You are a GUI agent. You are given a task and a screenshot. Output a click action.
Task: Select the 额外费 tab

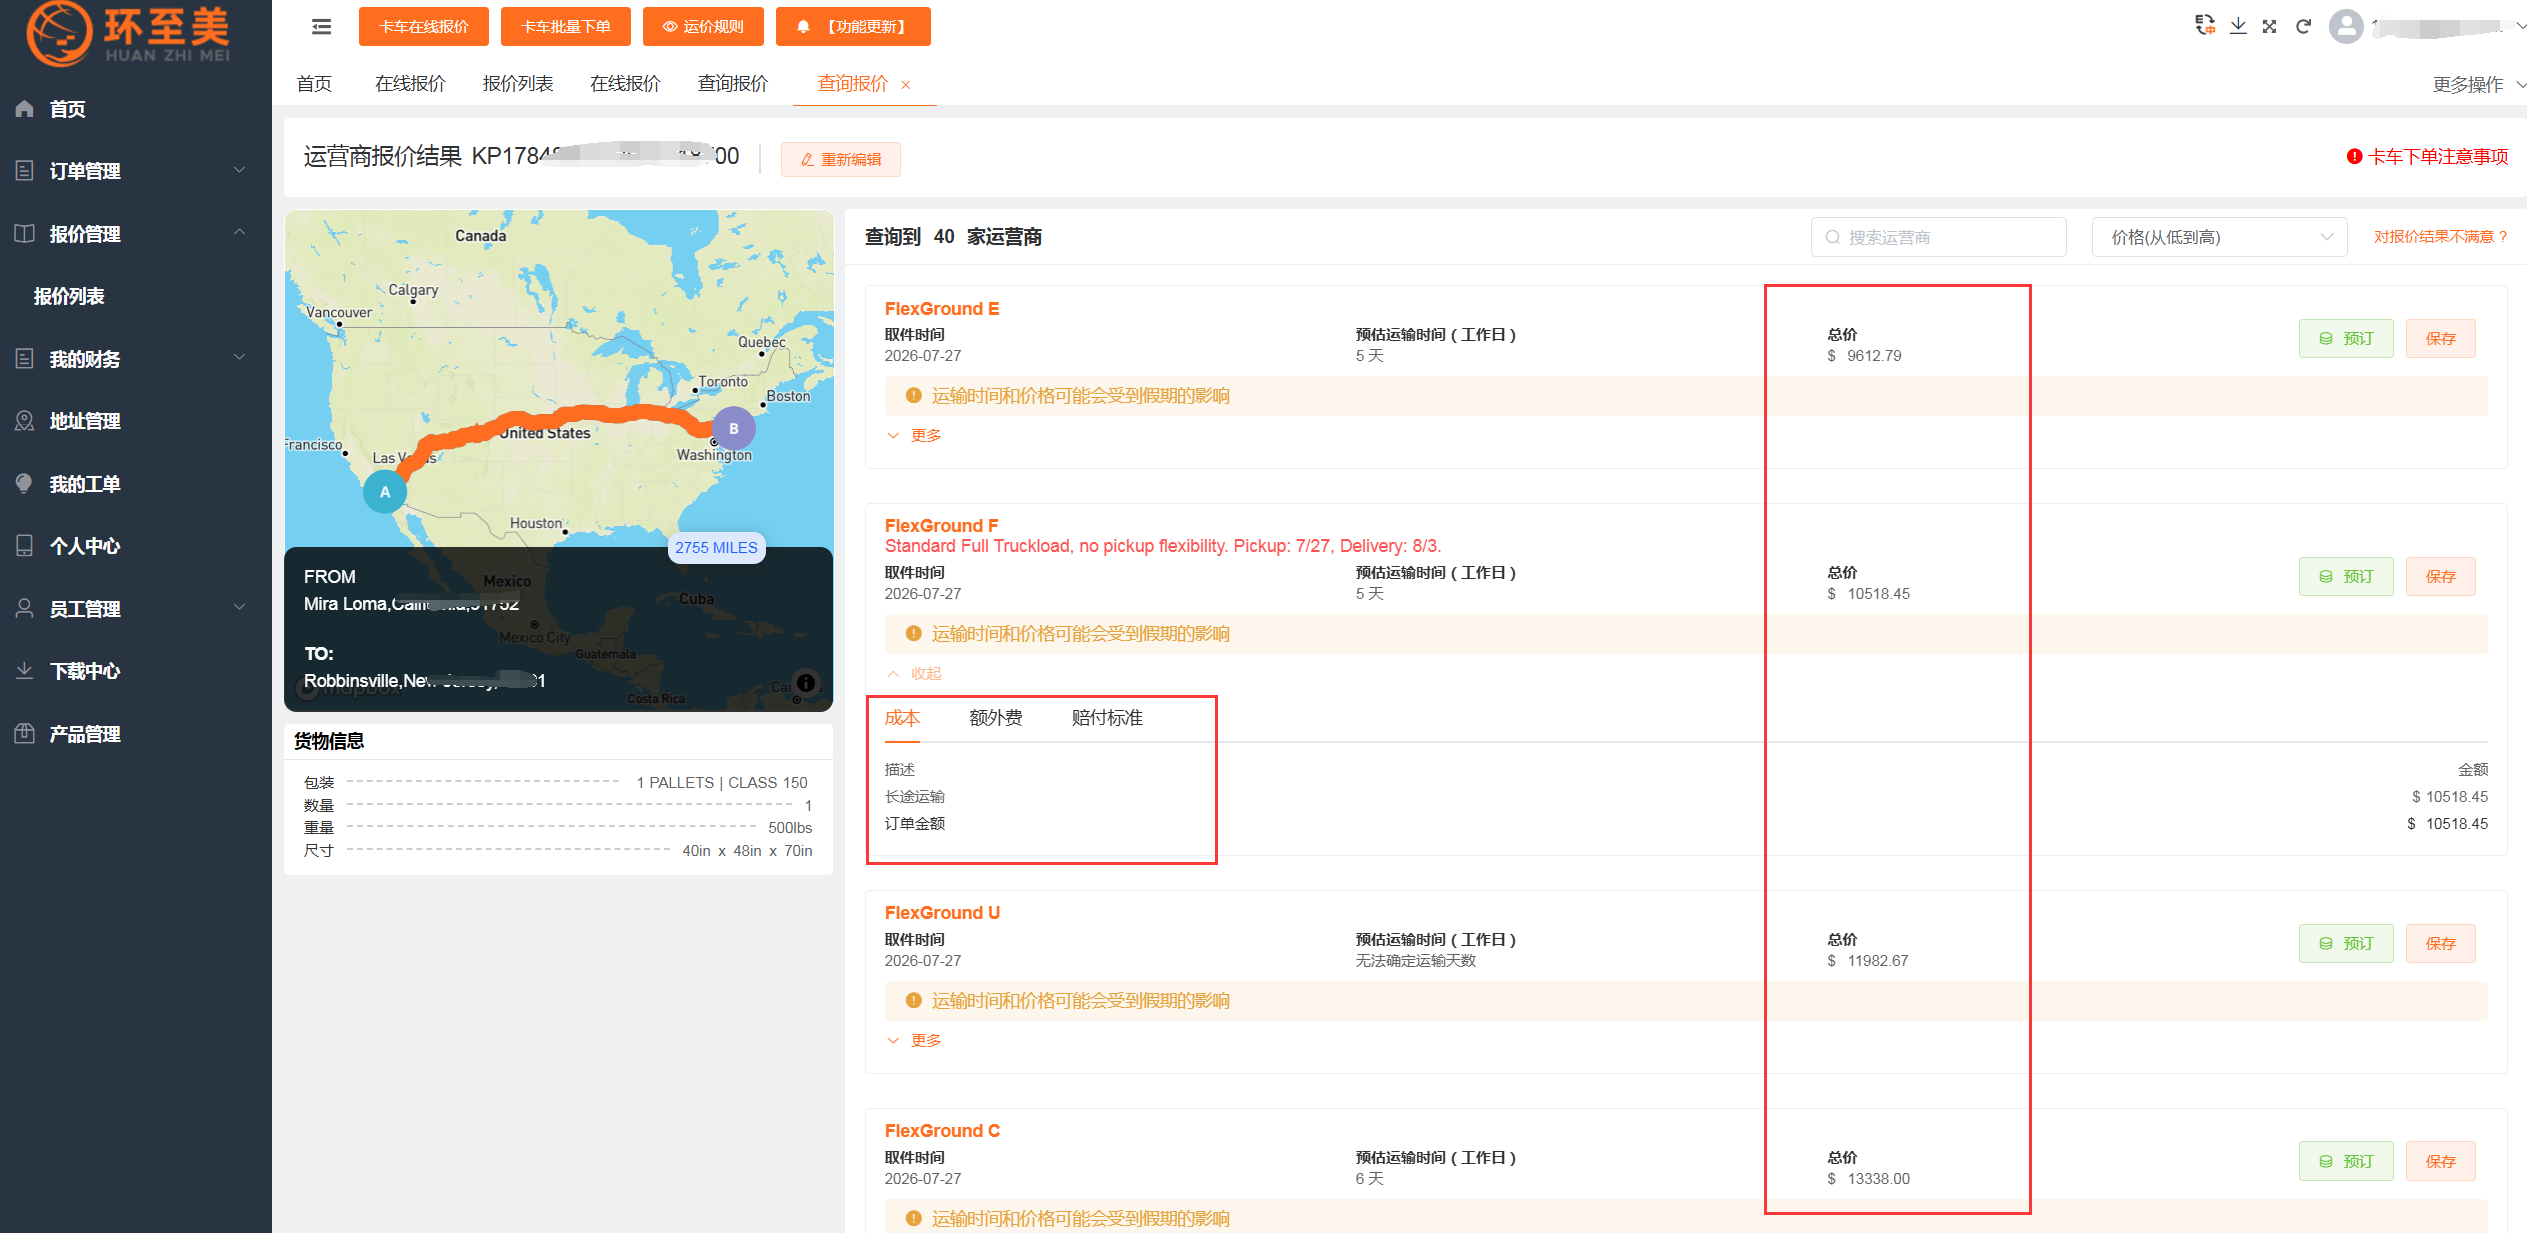pyautogui.click(x=996, y=718)
